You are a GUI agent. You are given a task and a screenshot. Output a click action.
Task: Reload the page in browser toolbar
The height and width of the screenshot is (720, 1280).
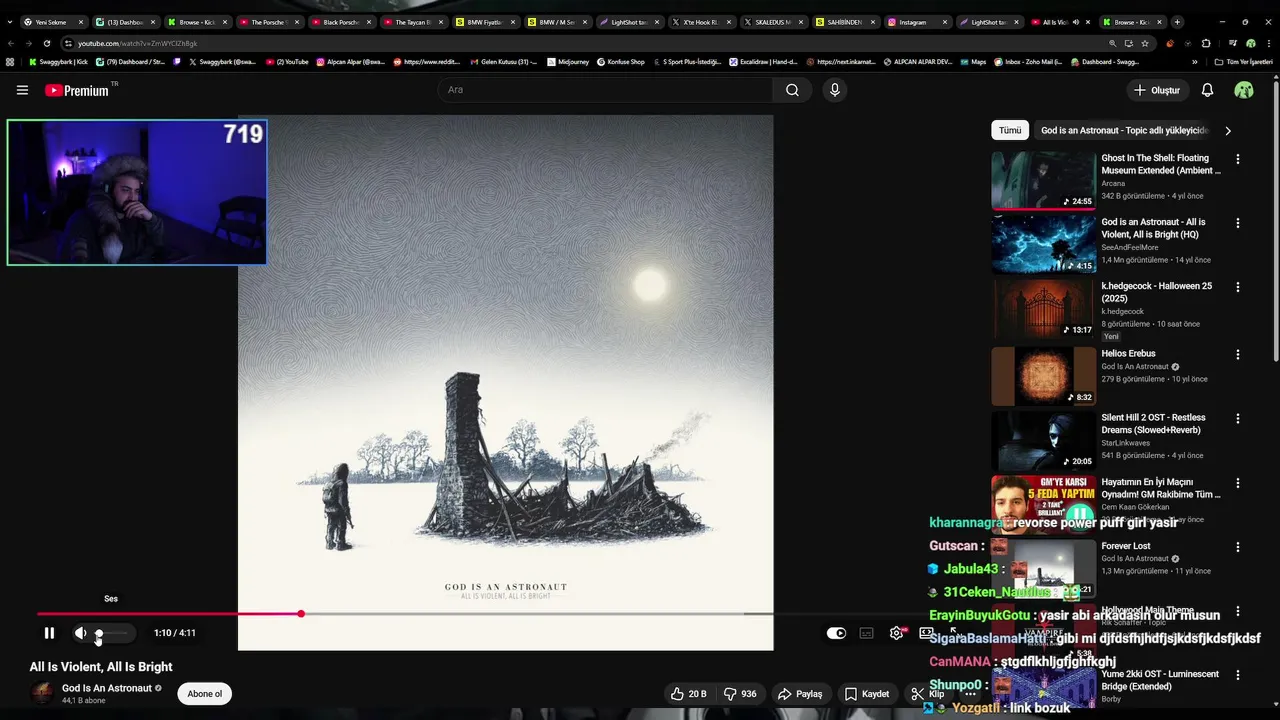tap(46, 43)
